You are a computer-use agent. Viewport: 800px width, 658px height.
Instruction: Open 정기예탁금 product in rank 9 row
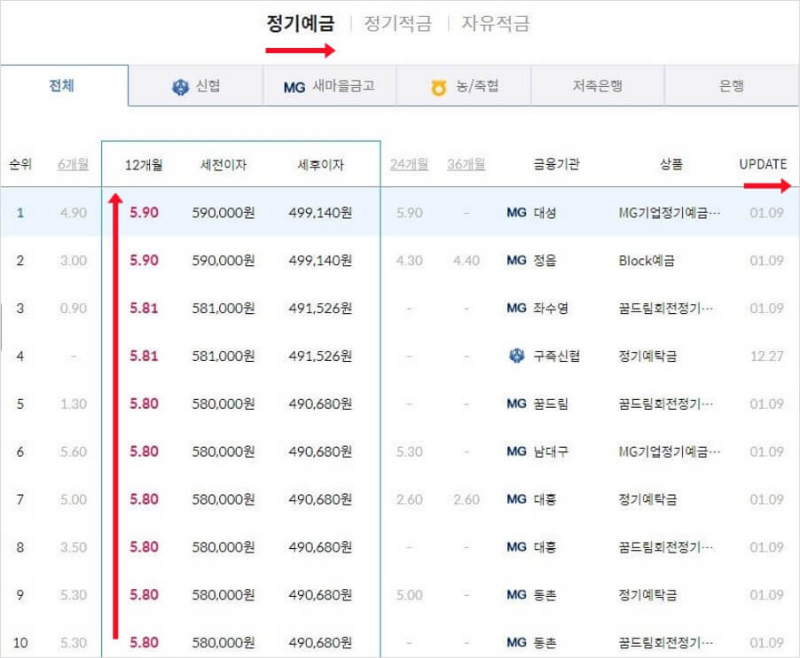click(x=648, y=595)
